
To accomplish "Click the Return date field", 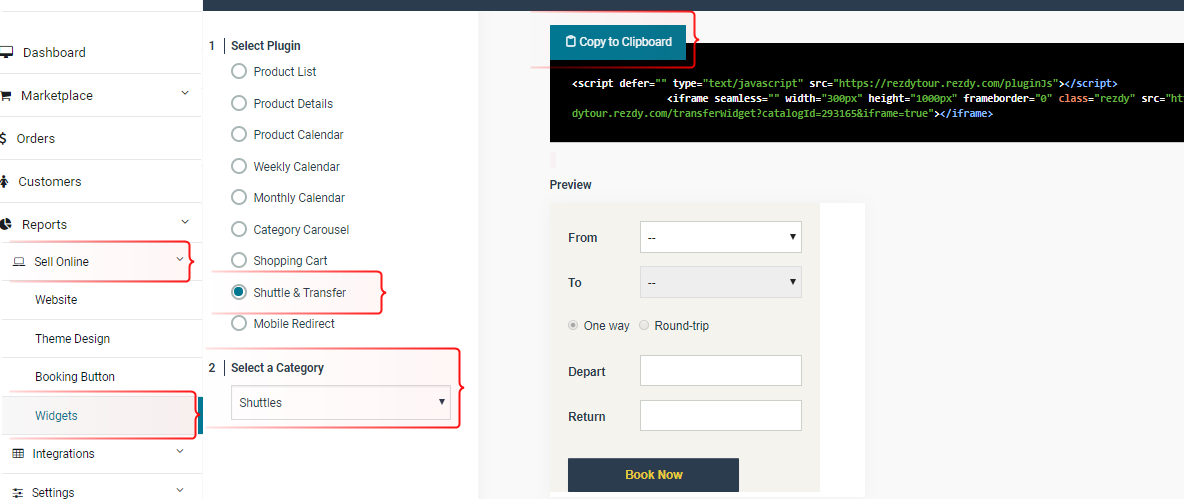I will [x=720, y=416].
